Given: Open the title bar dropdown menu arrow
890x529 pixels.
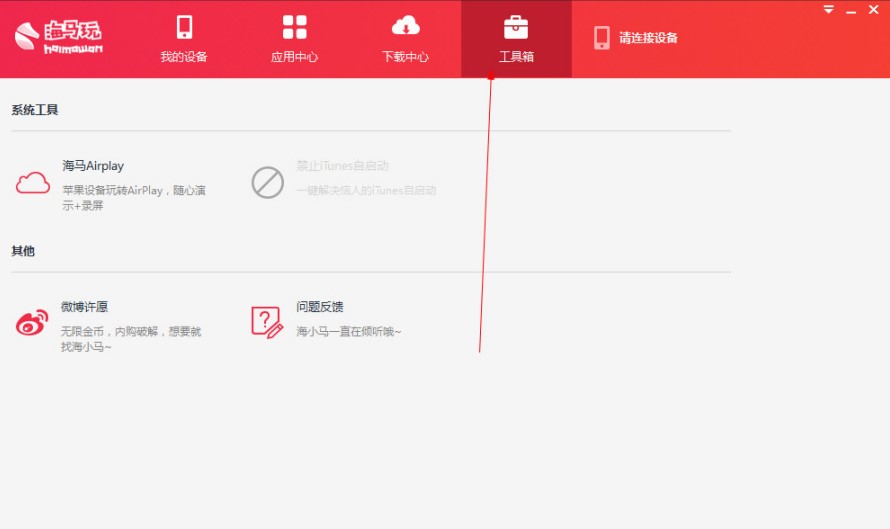Looking at the screenshot, I should [x=829, y=10].
